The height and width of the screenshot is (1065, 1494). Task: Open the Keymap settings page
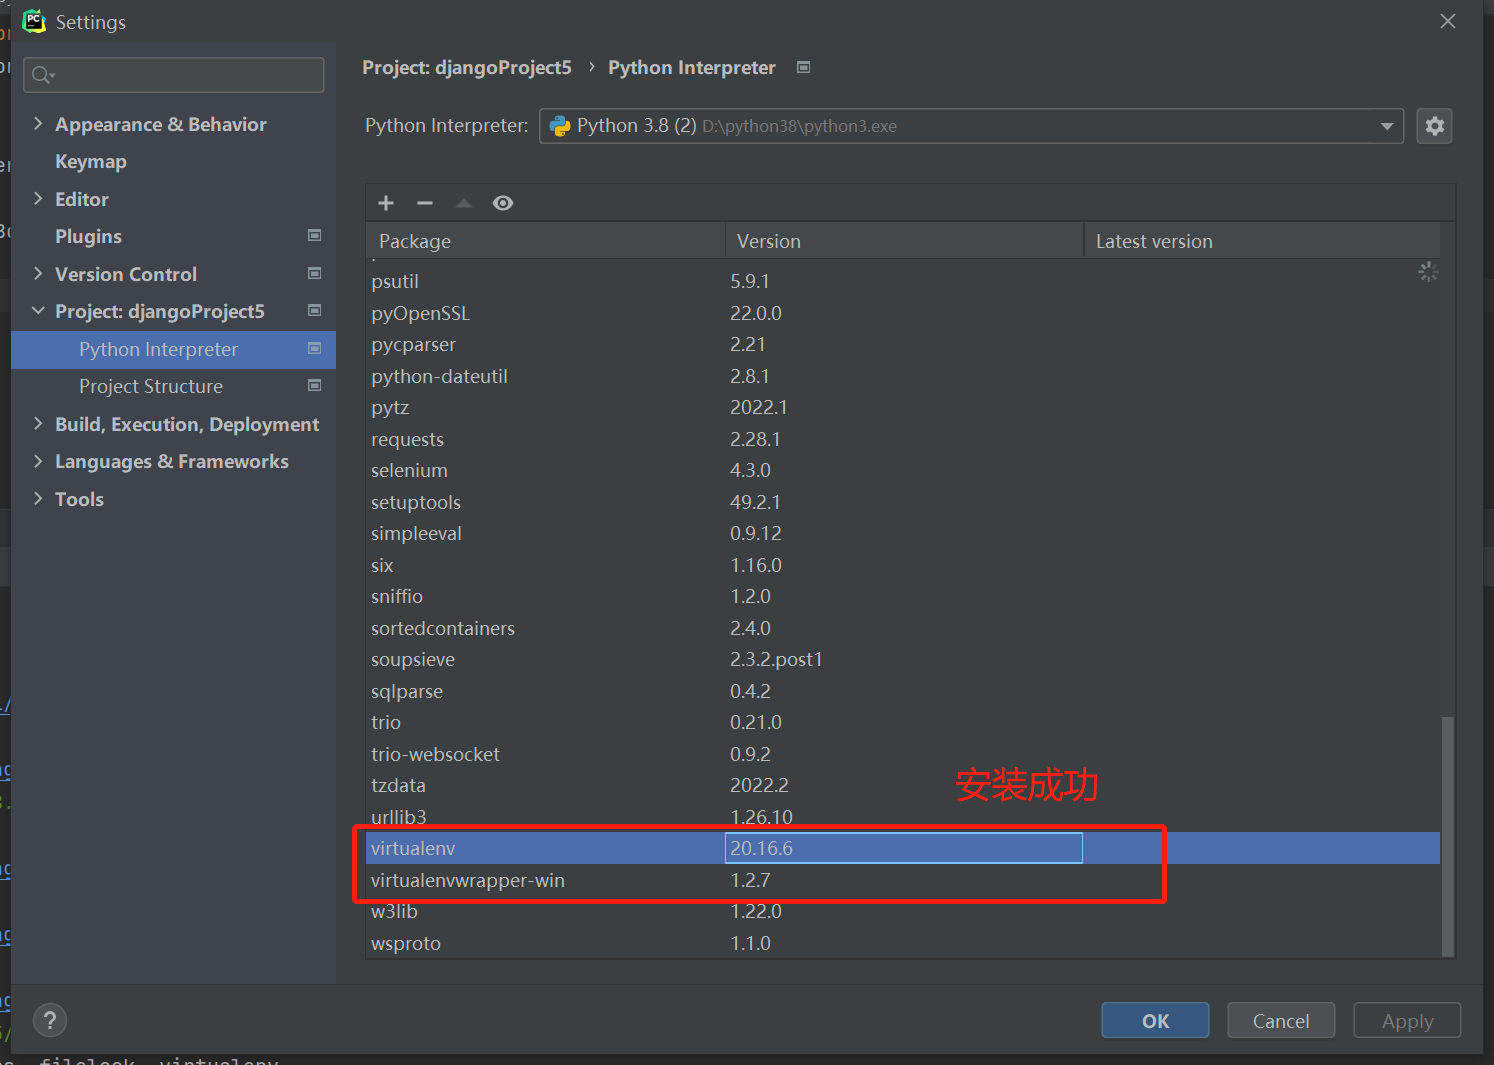(x=91, y=162)
